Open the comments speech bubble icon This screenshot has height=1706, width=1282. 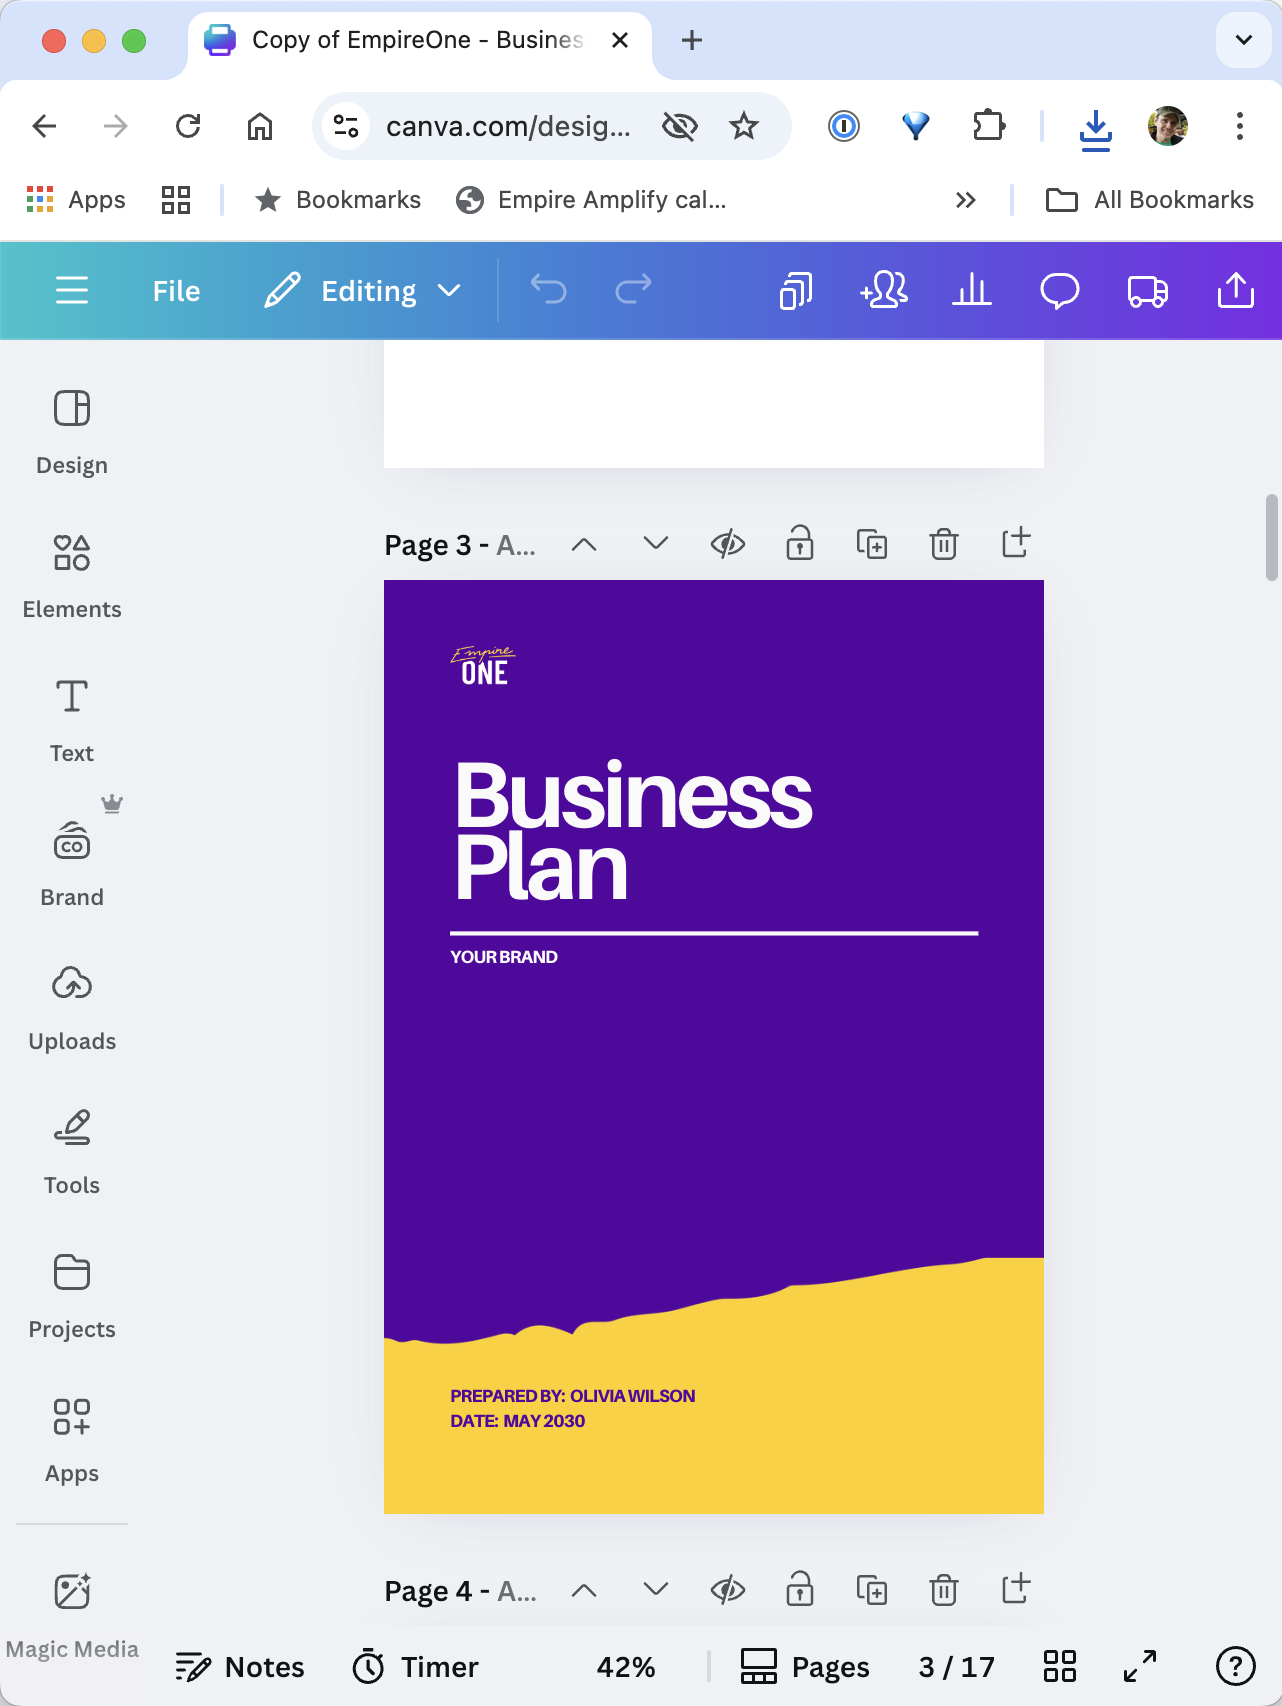point(1060,291)
